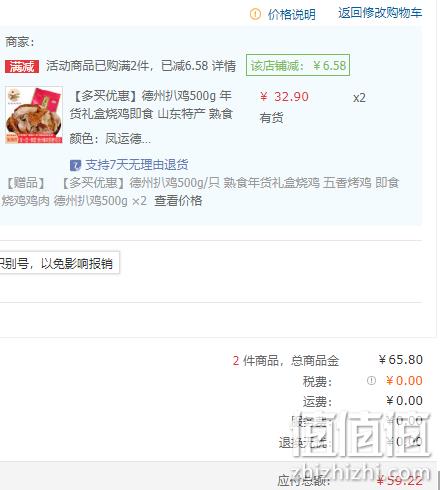440x490 pixels.
Task: Go back via 返回修改购物车 link
Action: [380, 13]
